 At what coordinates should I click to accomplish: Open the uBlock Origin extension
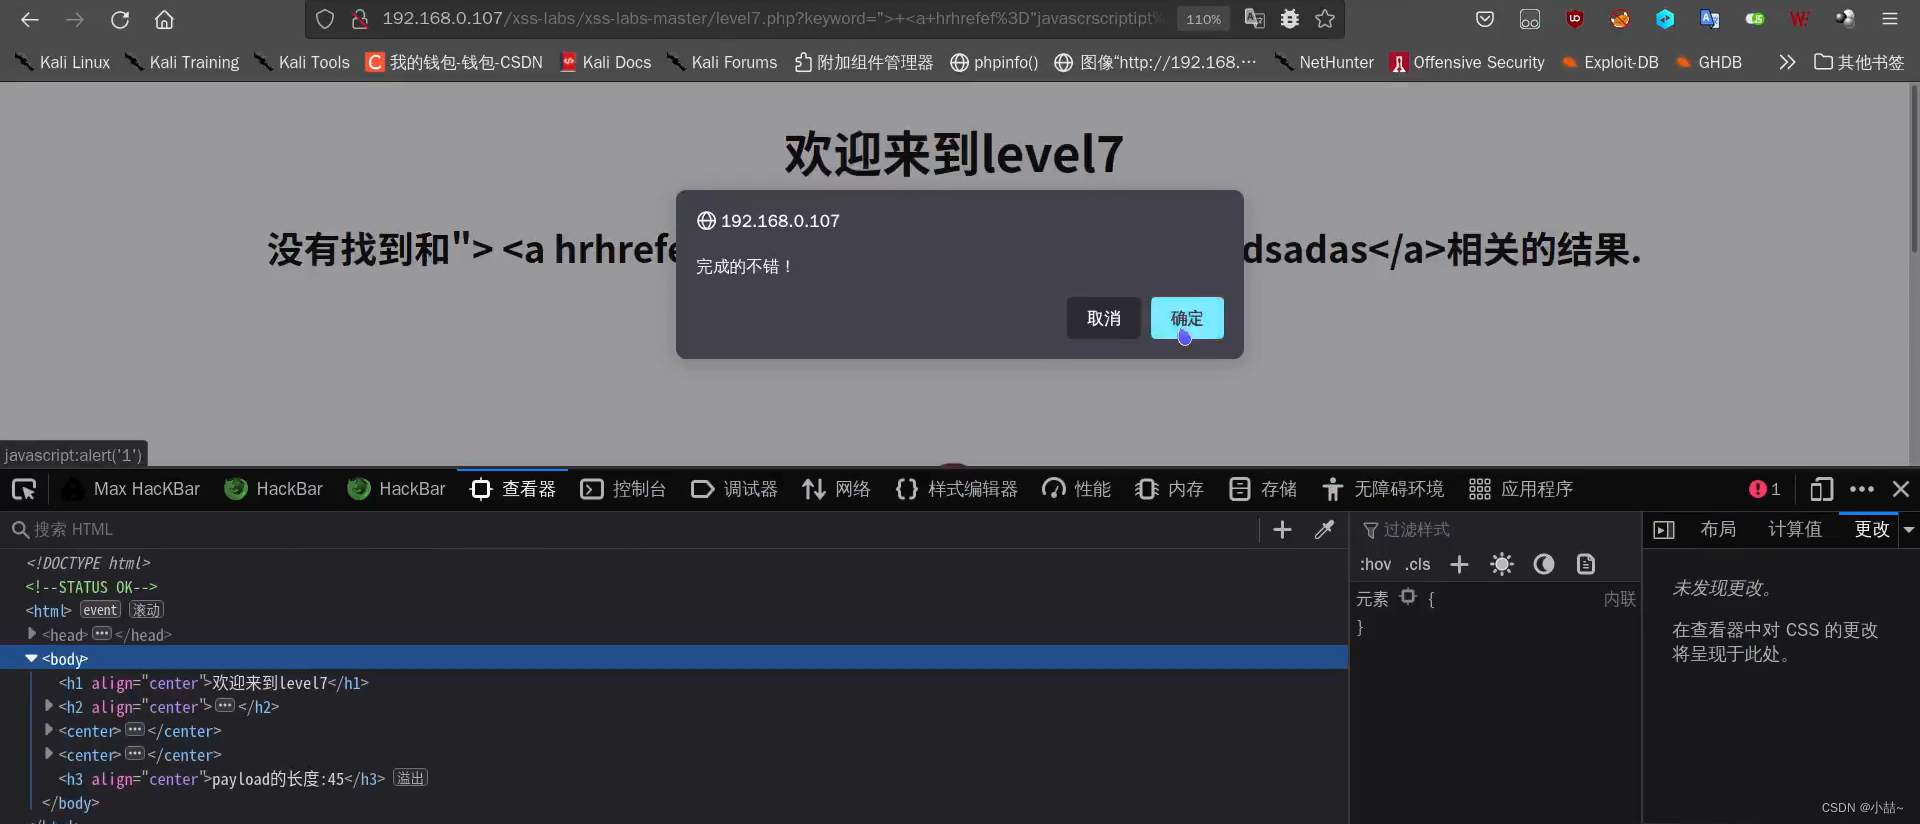click(x=1575, y=19)
